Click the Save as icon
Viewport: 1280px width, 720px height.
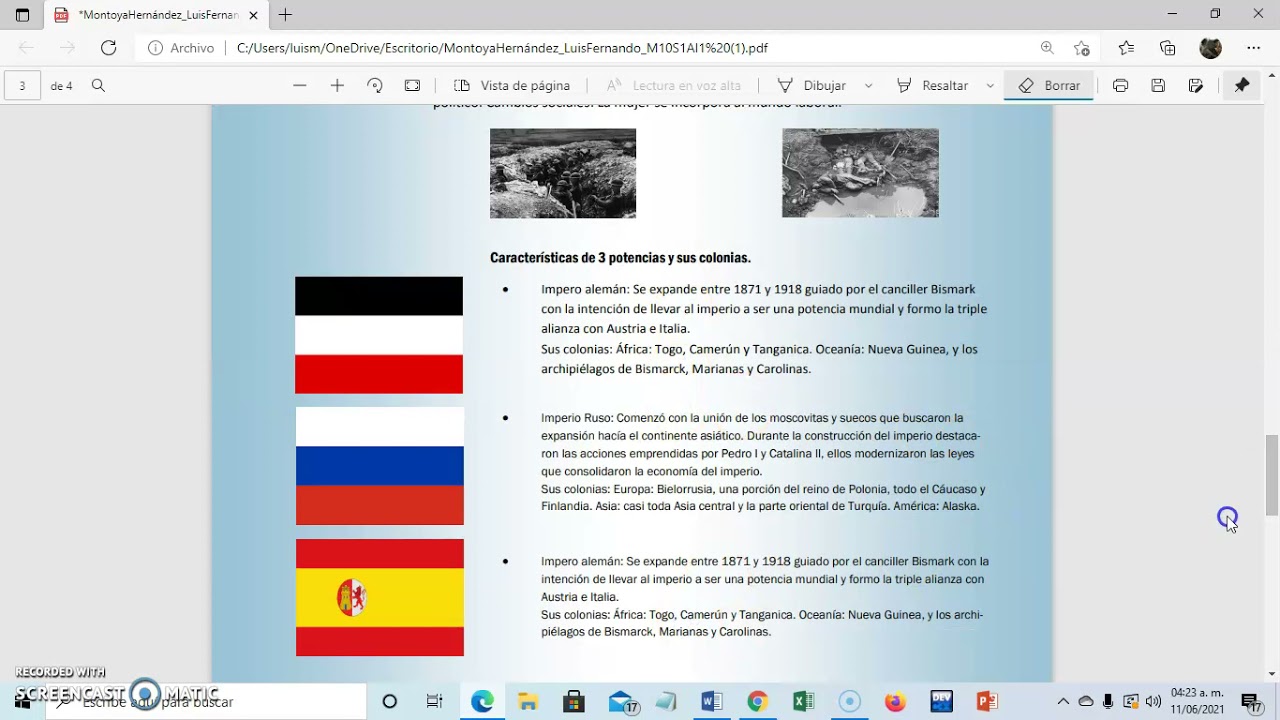pos(1196,86)
